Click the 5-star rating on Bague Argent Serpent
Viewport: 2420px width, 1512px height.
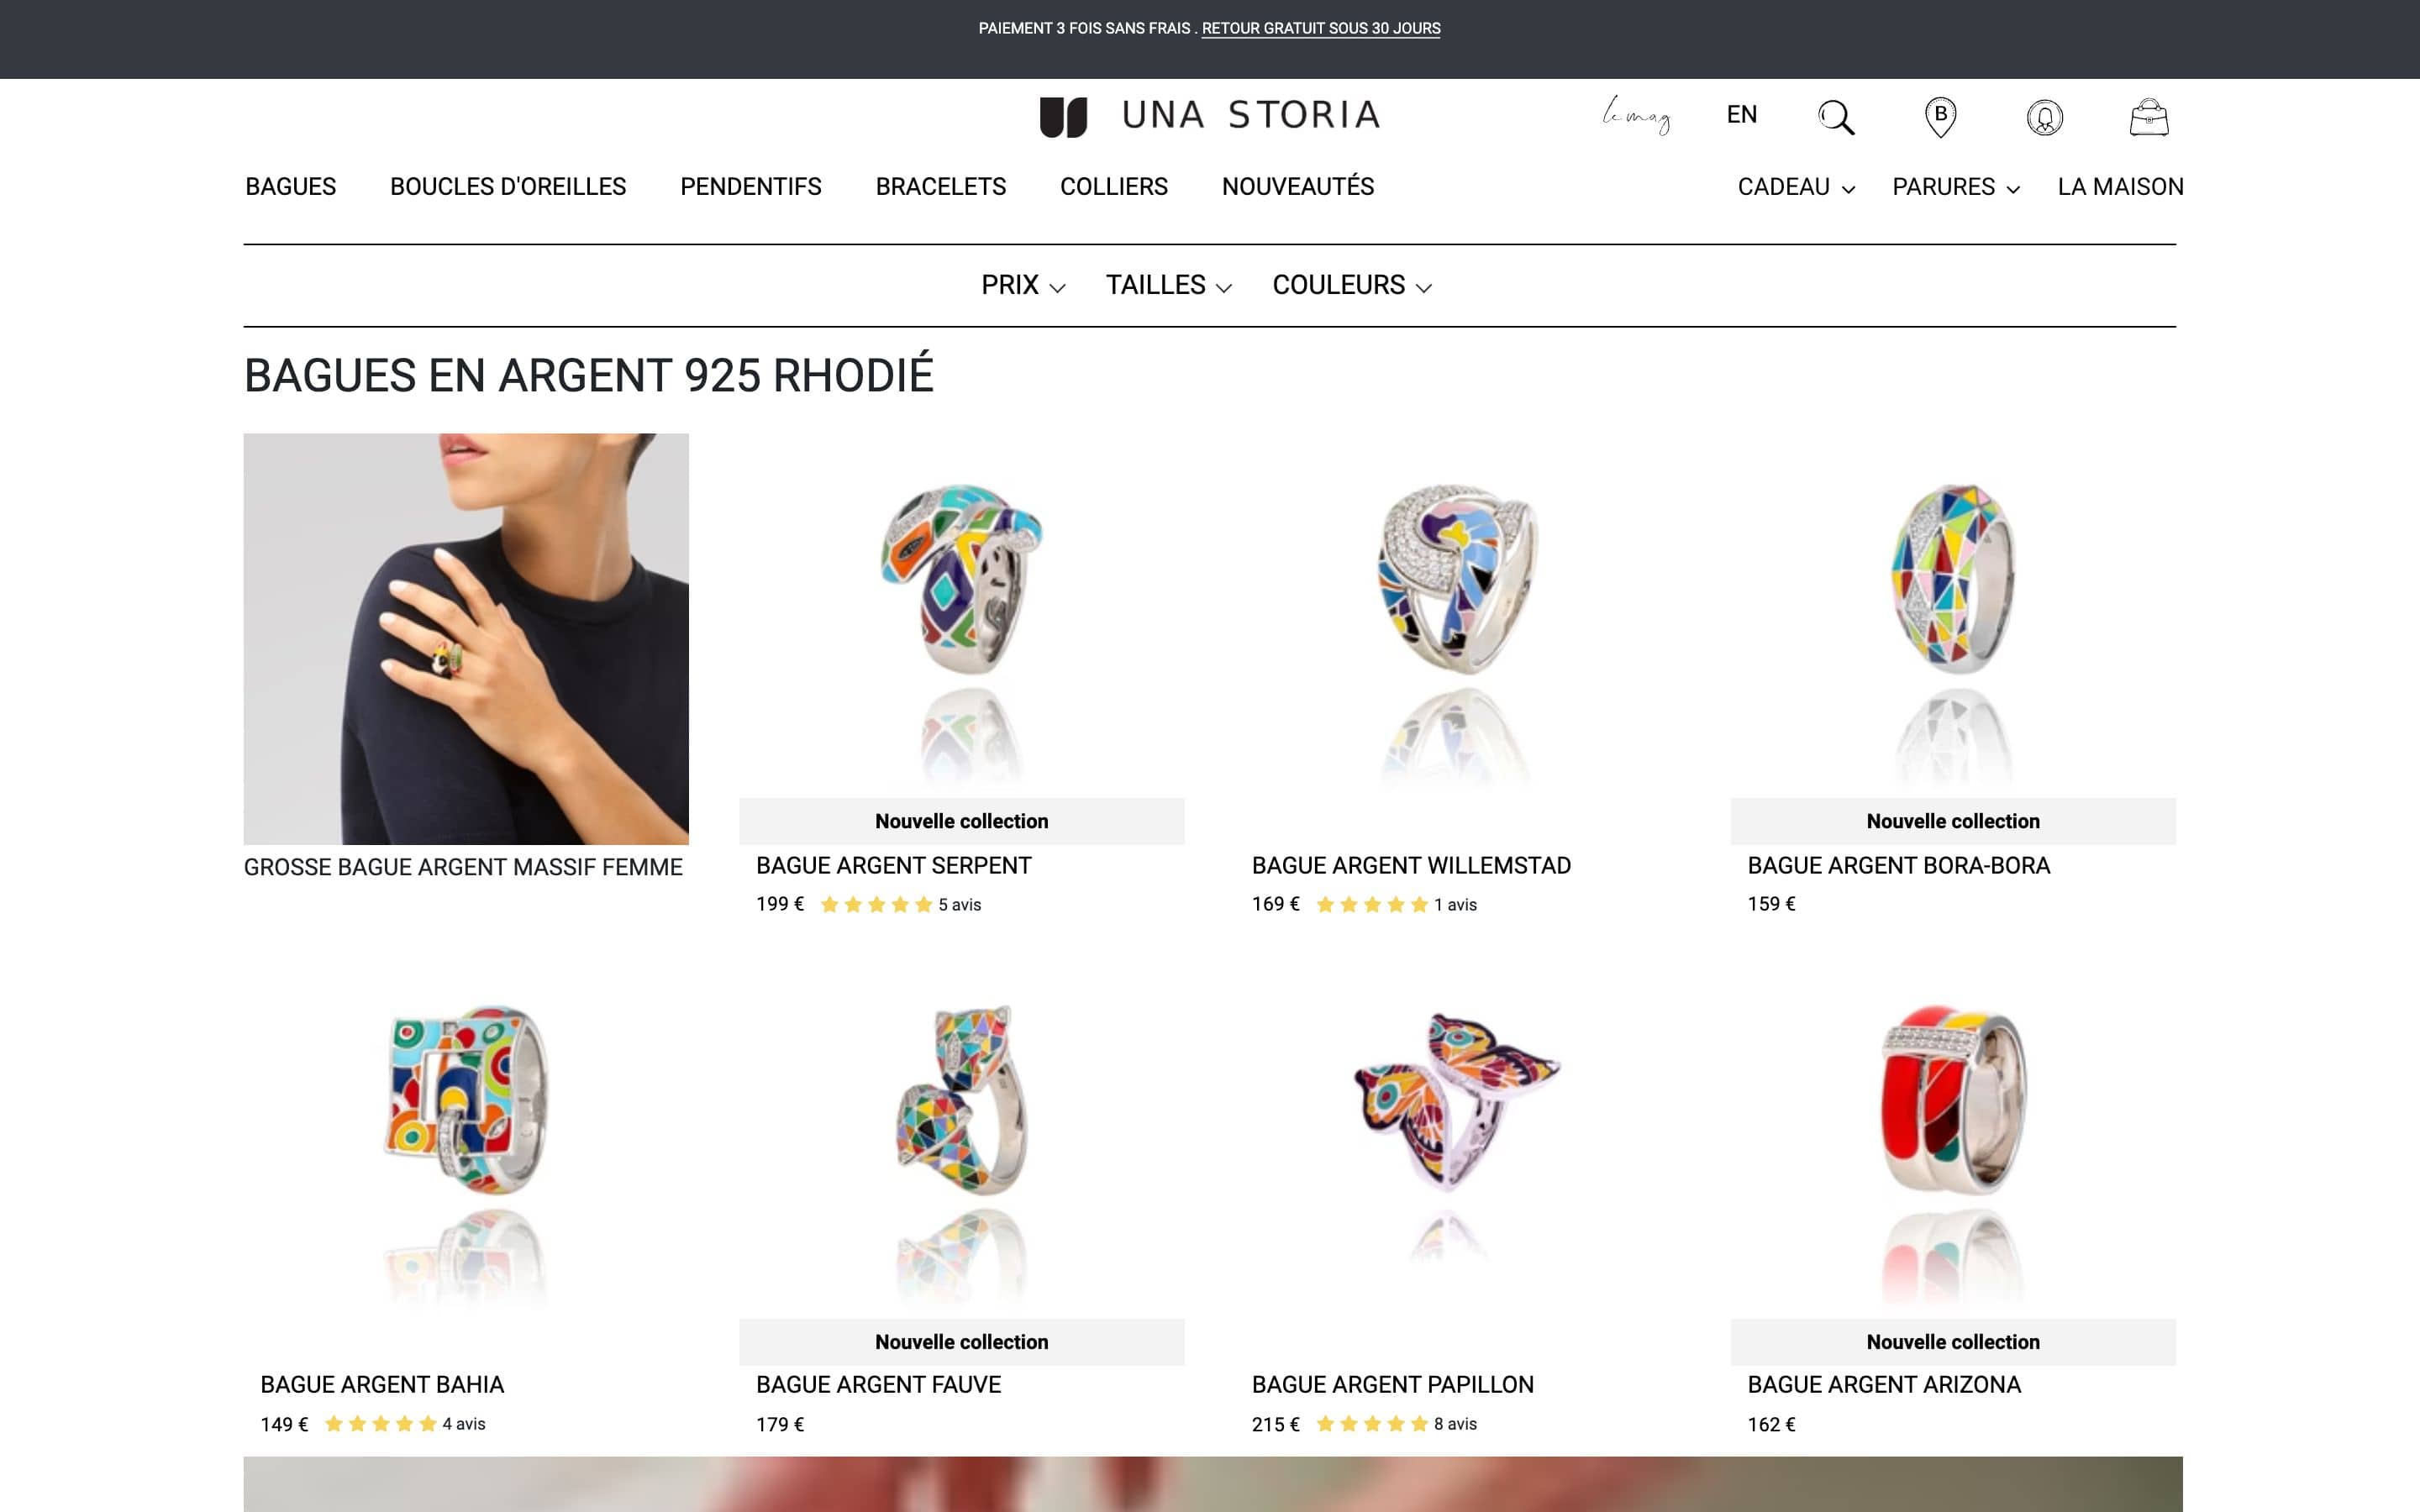[x=876, y=905]
